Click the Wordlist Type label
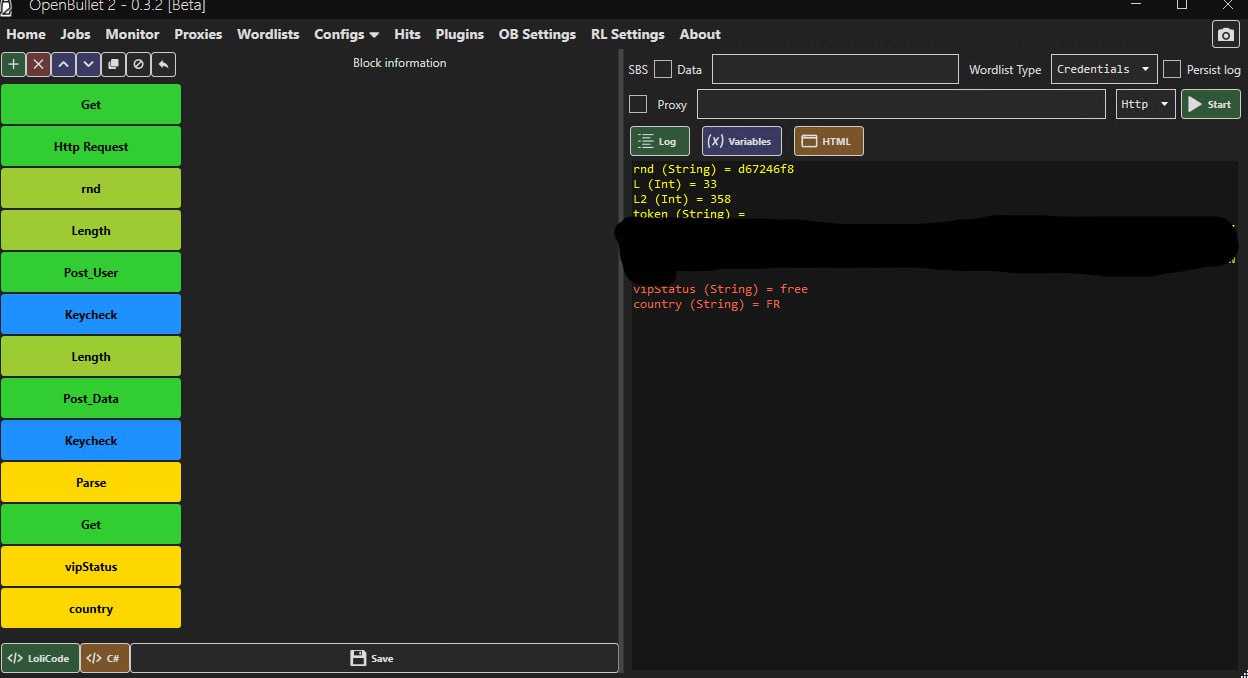Image resolution: width=1248 pixels, height=678 pixels. 1005,70
